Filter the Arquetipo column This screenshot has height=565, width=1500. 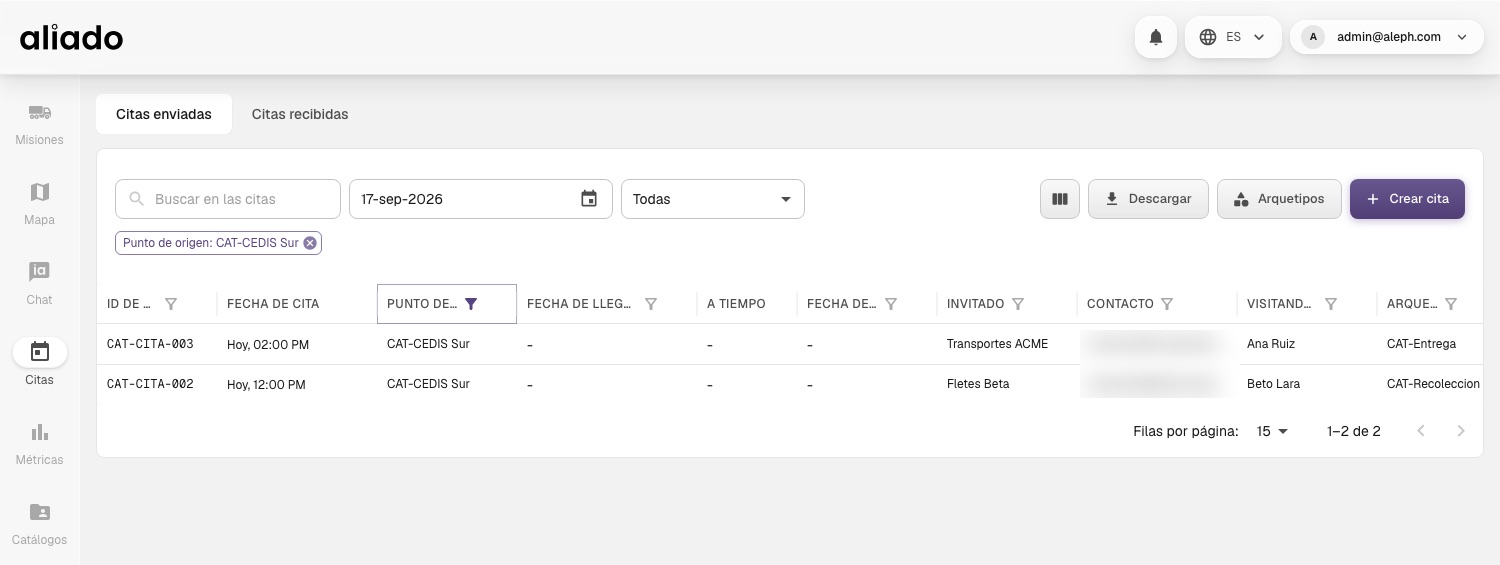[1451, 304]
